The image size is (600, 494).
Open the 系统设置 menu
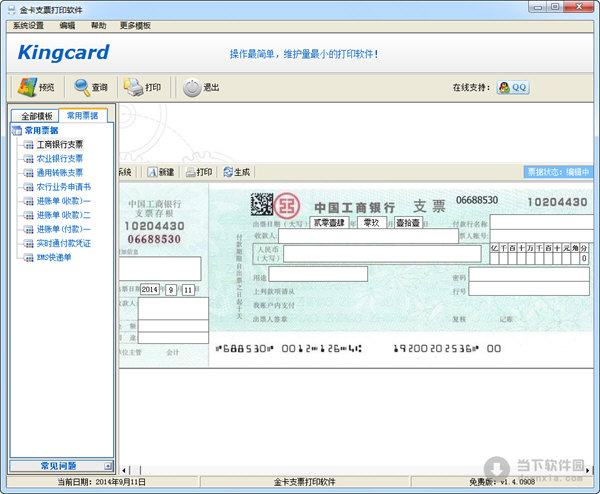28,26
